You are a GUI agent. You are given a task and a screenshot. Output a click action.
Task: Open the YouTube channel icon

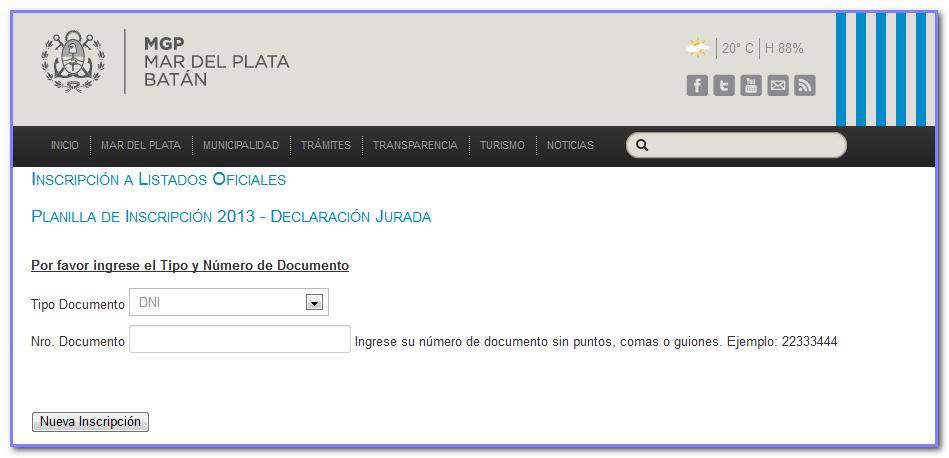[x=751, y=86]
